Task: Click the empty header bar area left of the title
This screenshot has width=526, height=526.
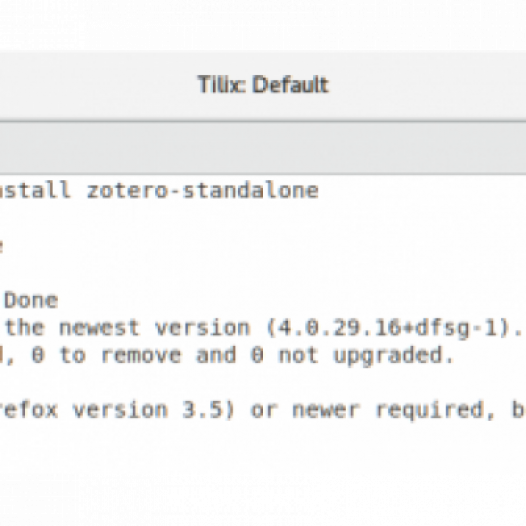Action: (97, 86)
